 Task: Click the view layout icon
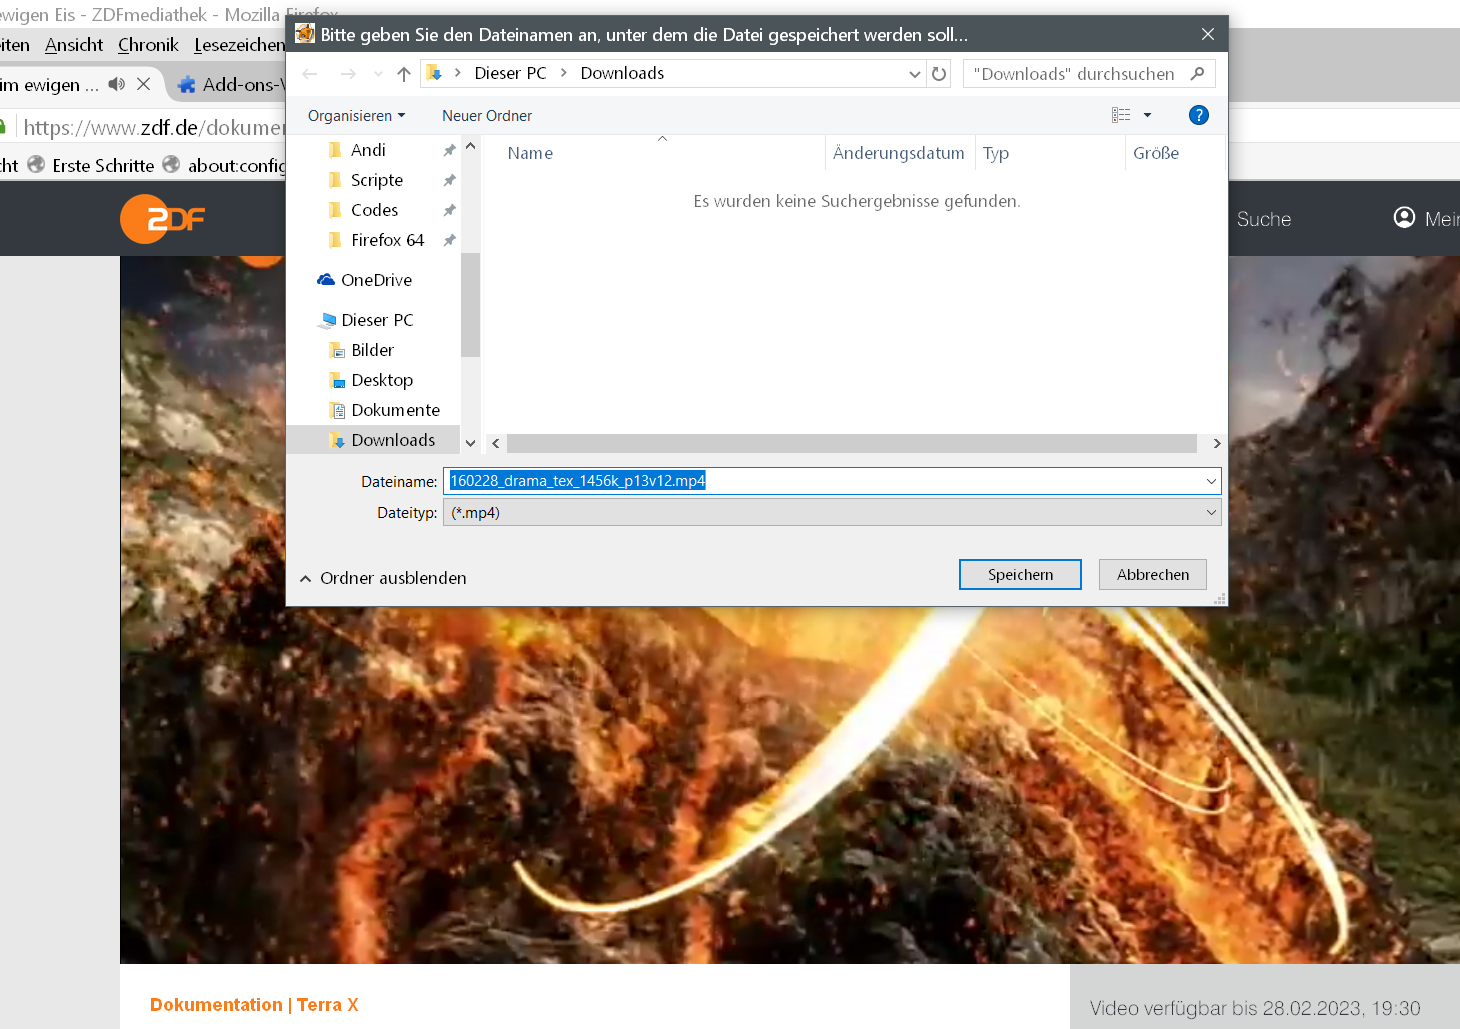coord(1121,115)
